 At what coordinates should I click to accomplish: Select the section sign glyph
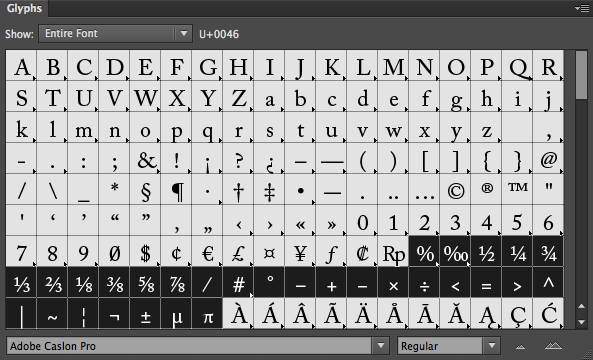click(146, 189)
